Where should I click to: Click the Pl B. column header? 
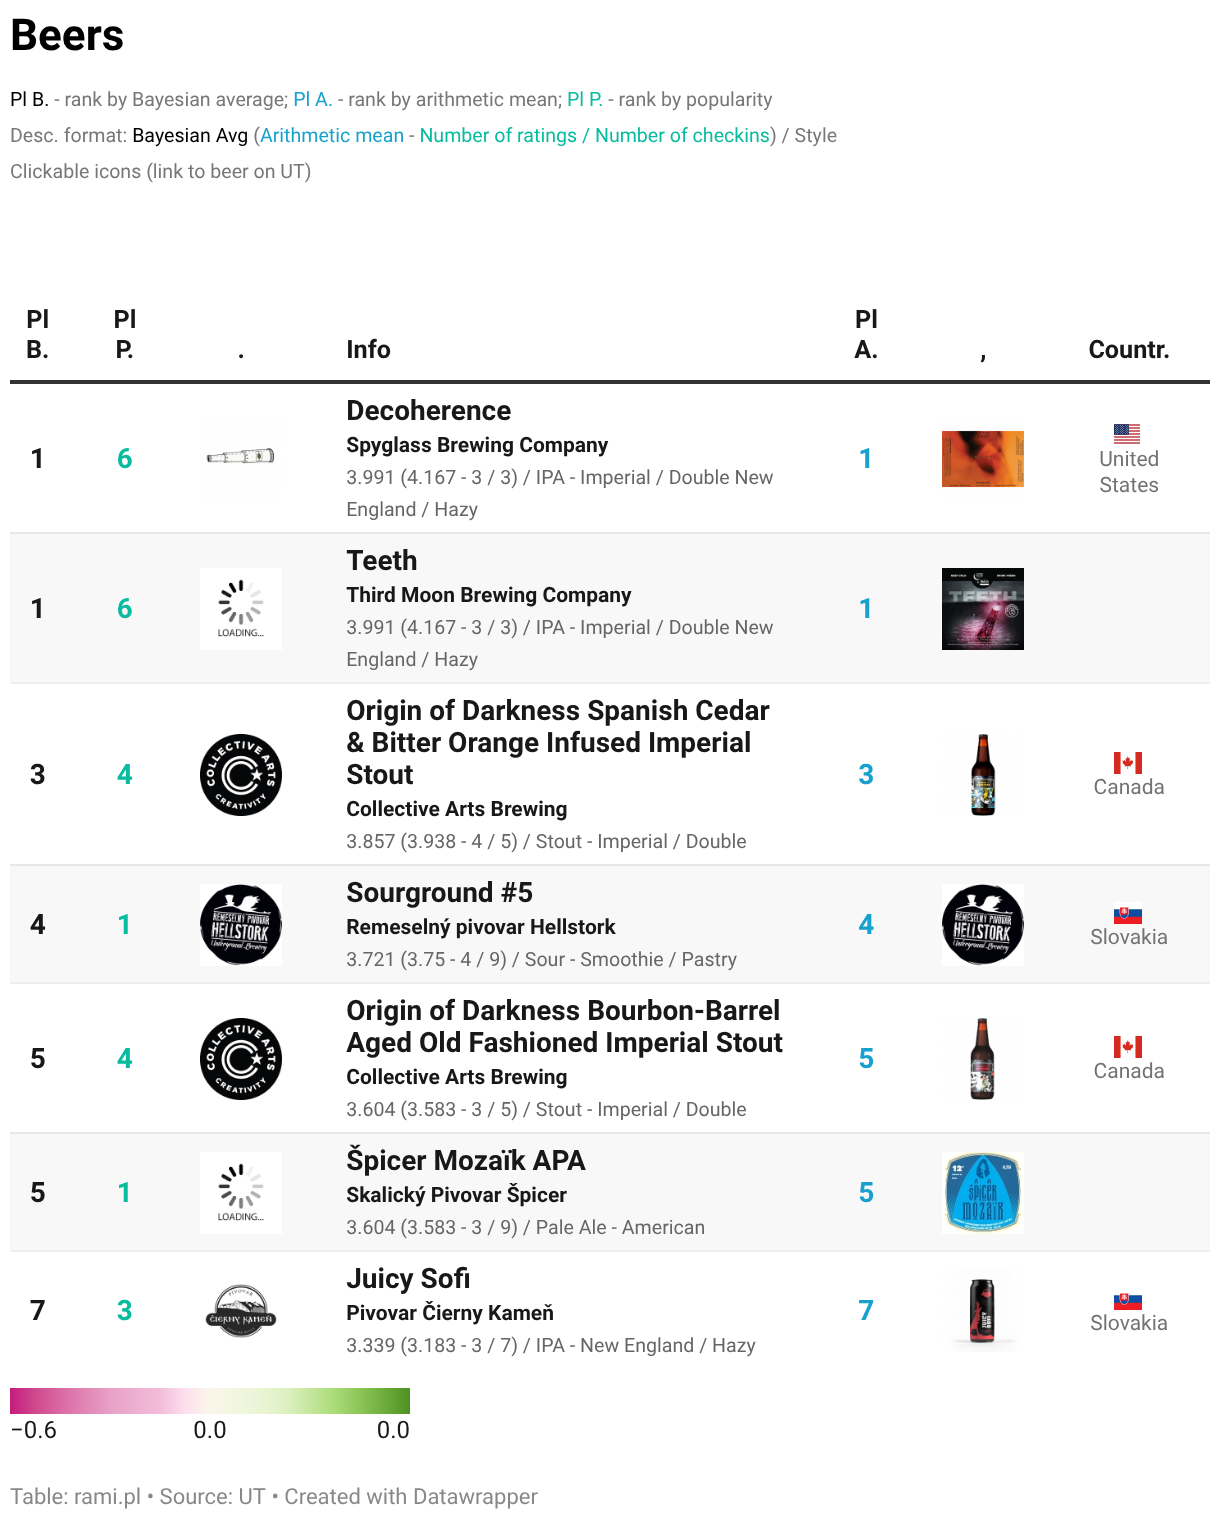[38, 334]
